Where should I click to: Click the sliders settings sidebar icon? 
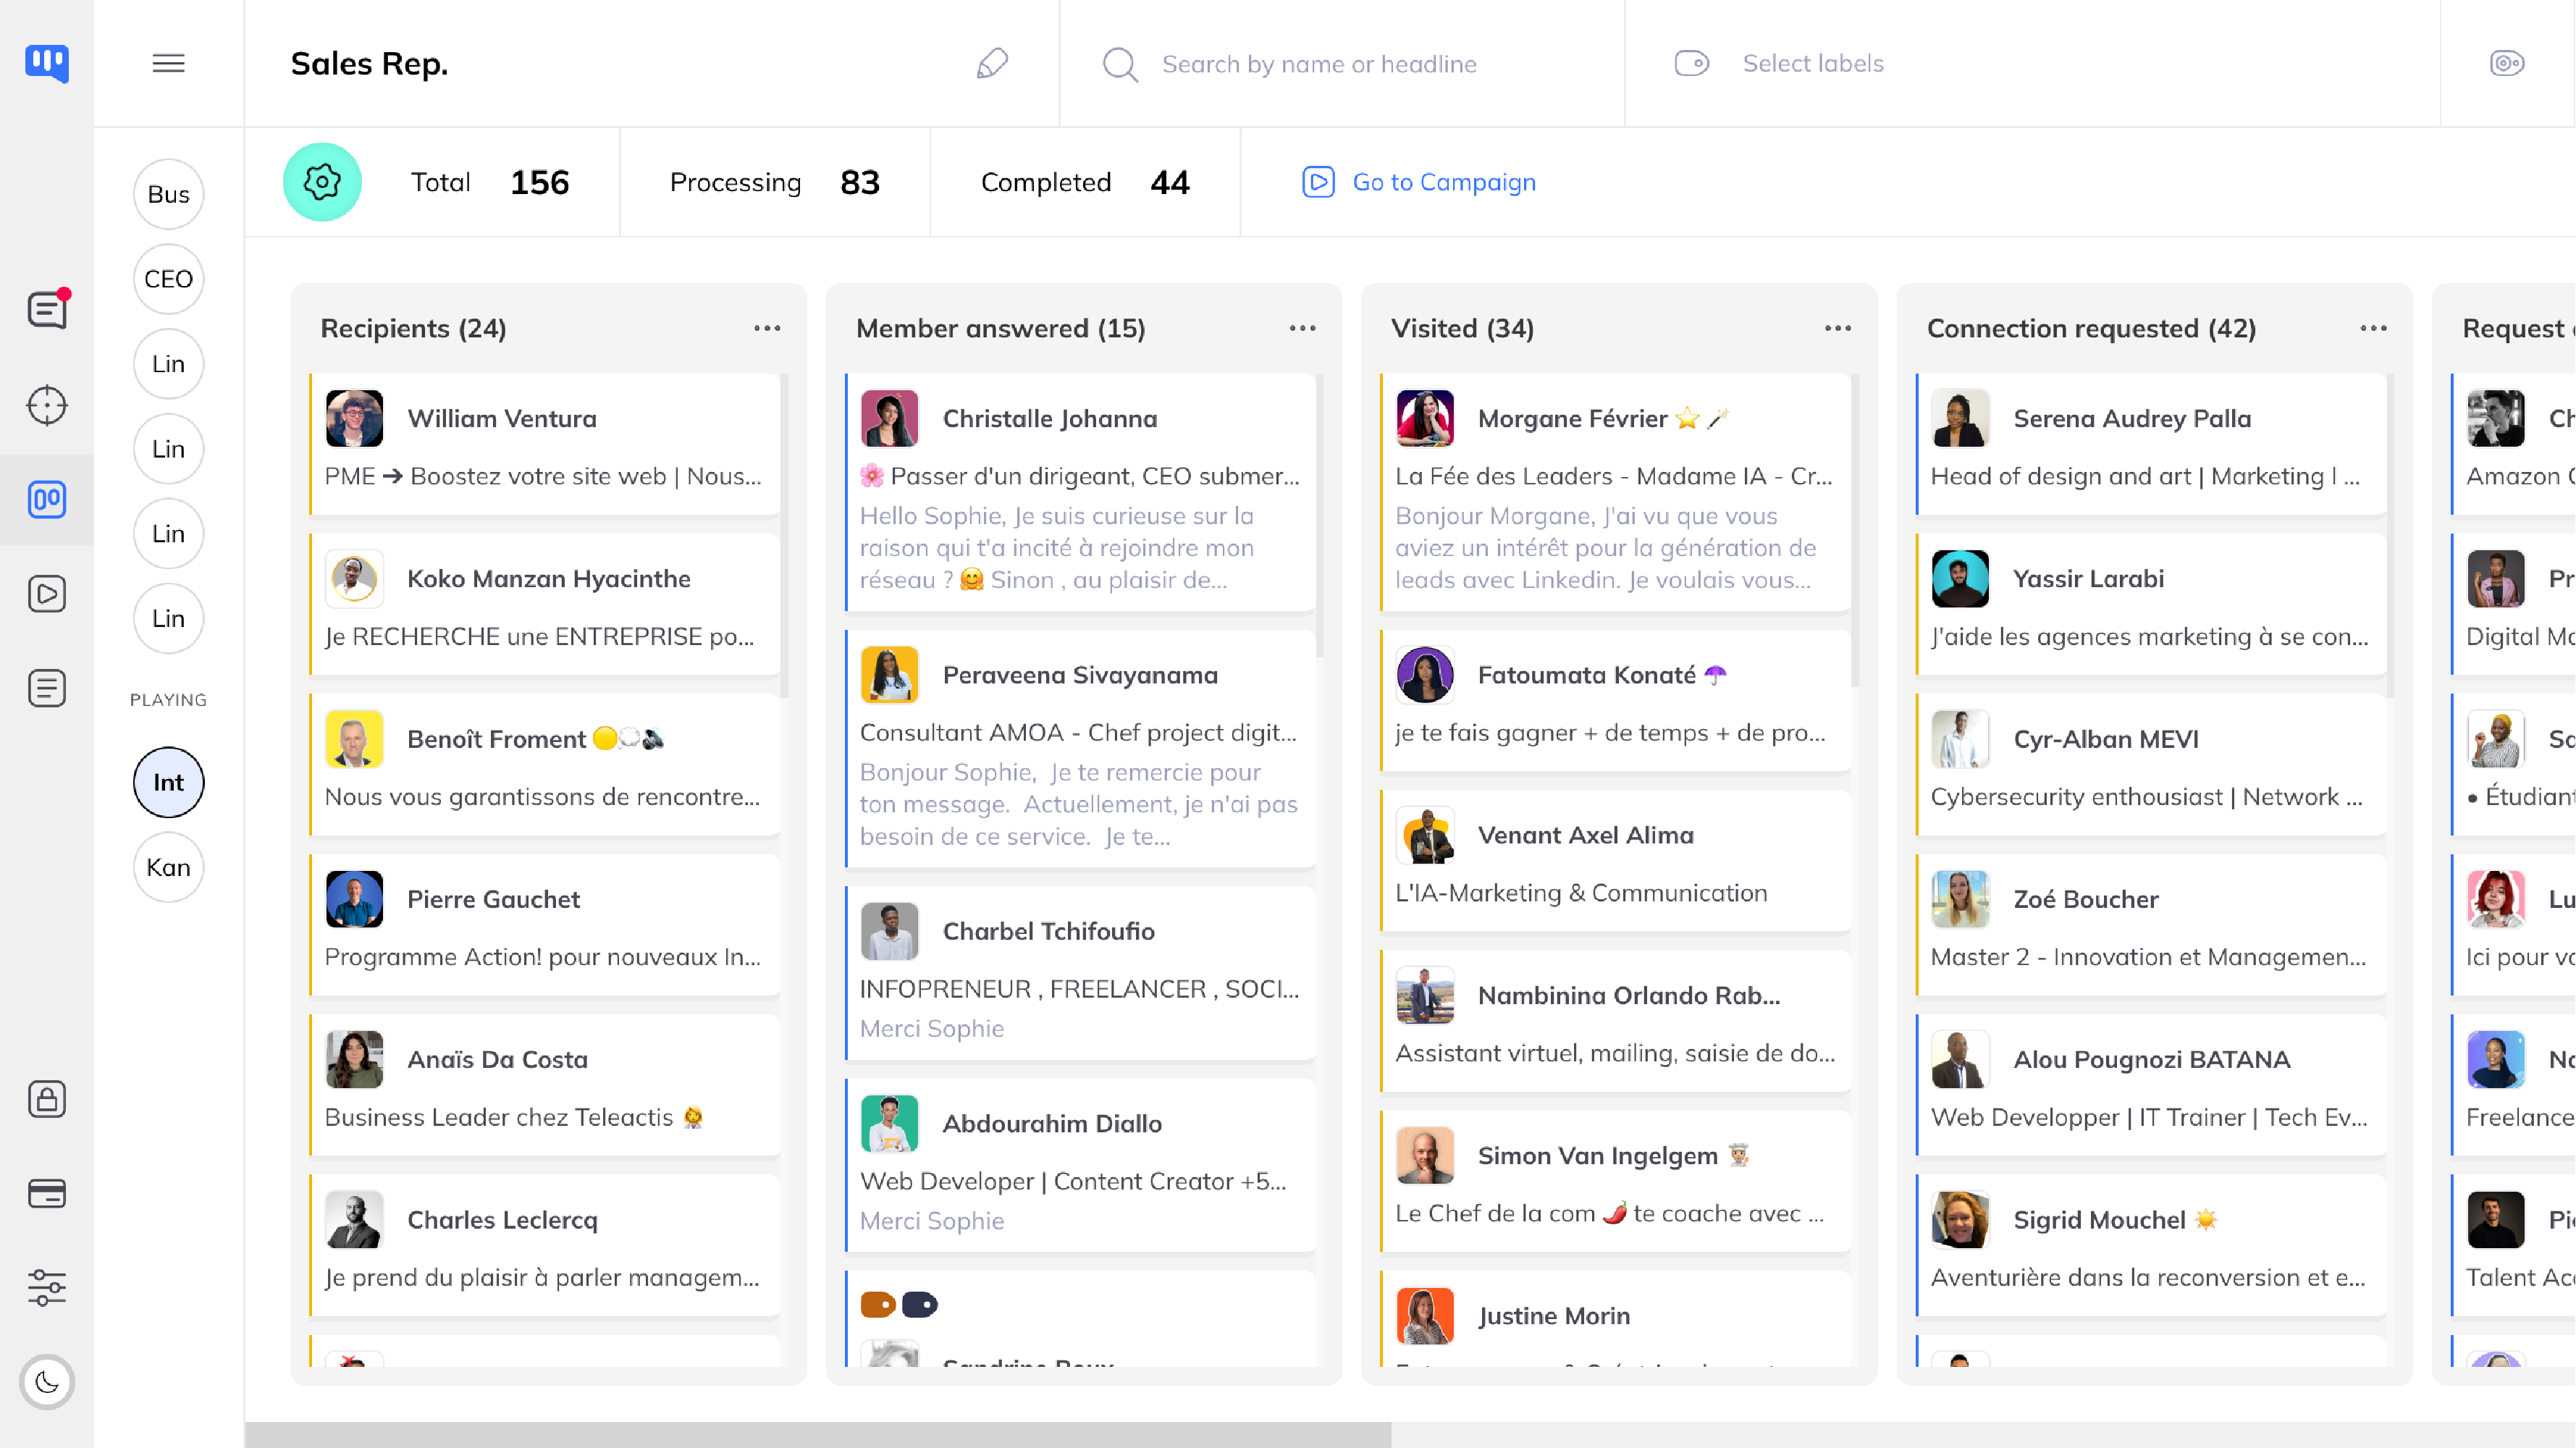pyautogui.click(x=47, y=1288)
